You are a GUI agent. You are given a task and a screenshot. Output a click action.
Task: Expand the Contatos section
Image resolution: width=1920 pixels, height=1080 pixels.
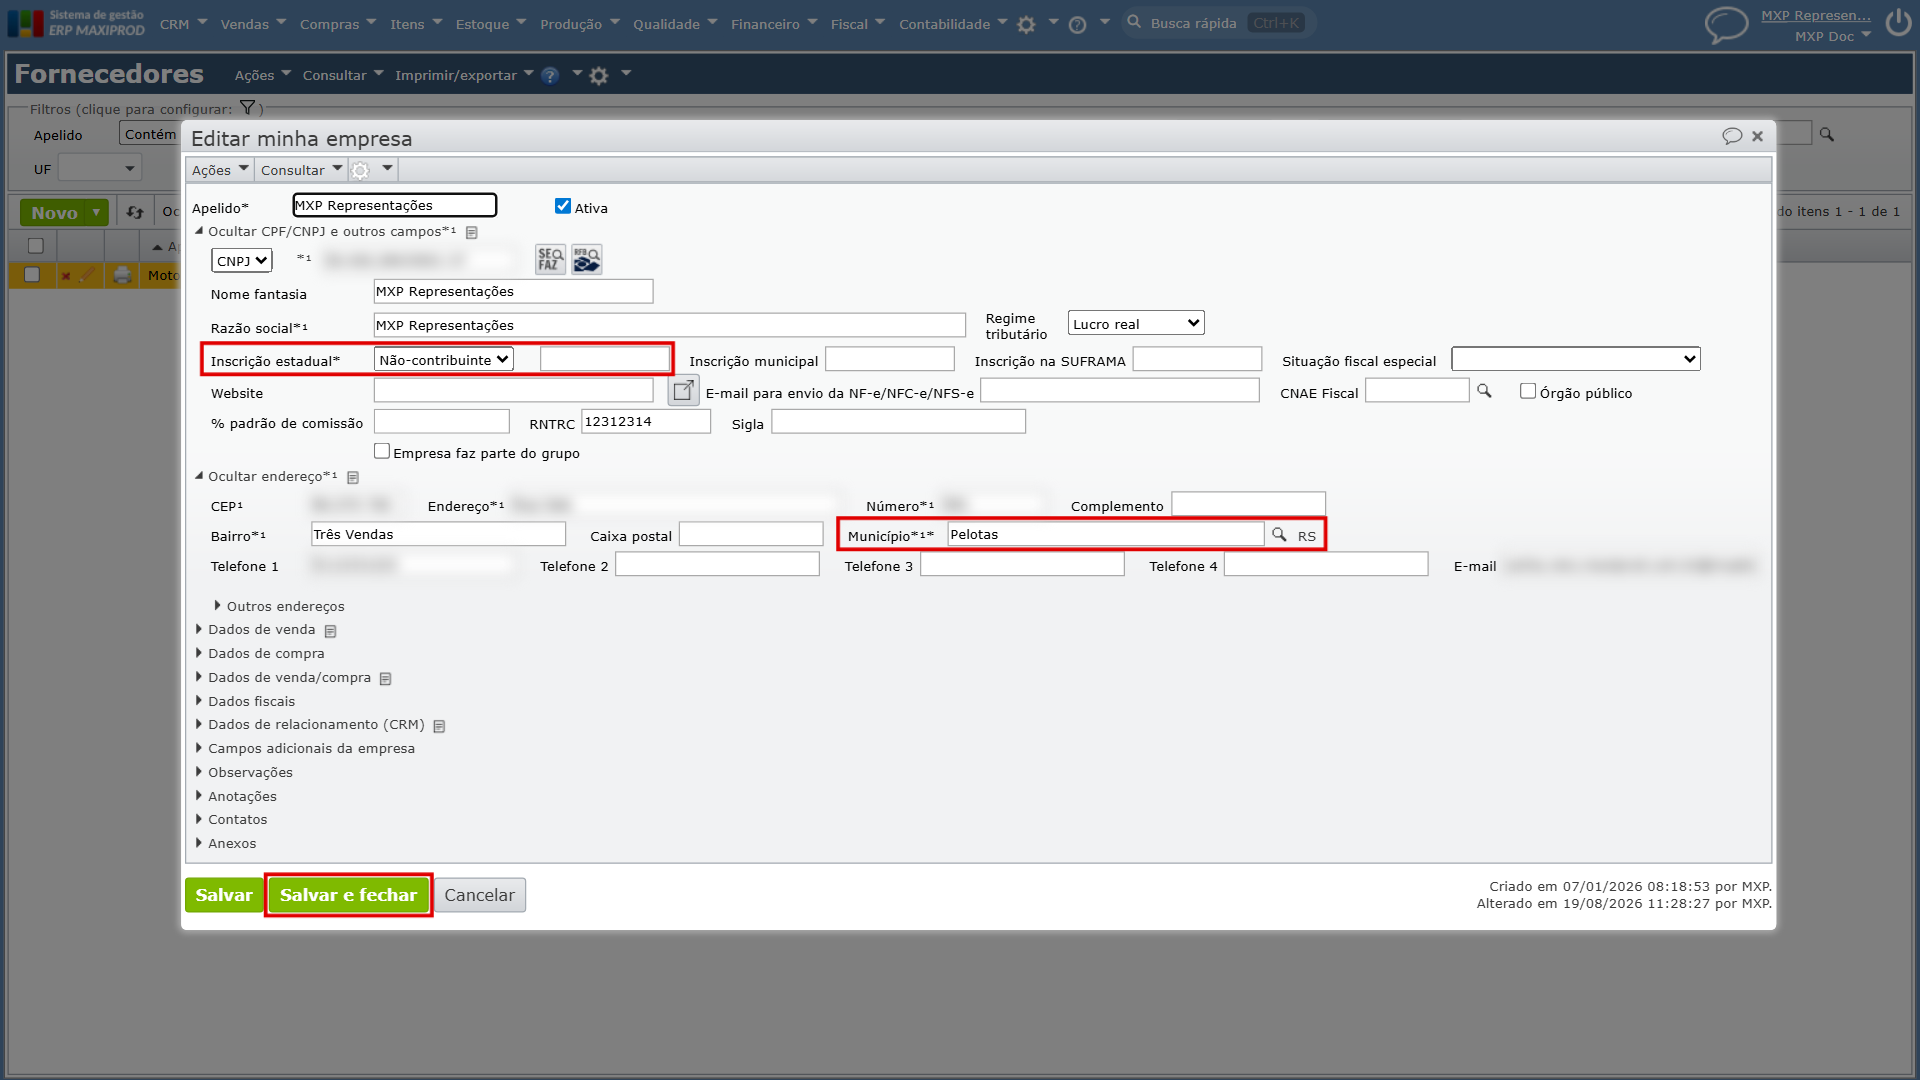coord(237,820)
